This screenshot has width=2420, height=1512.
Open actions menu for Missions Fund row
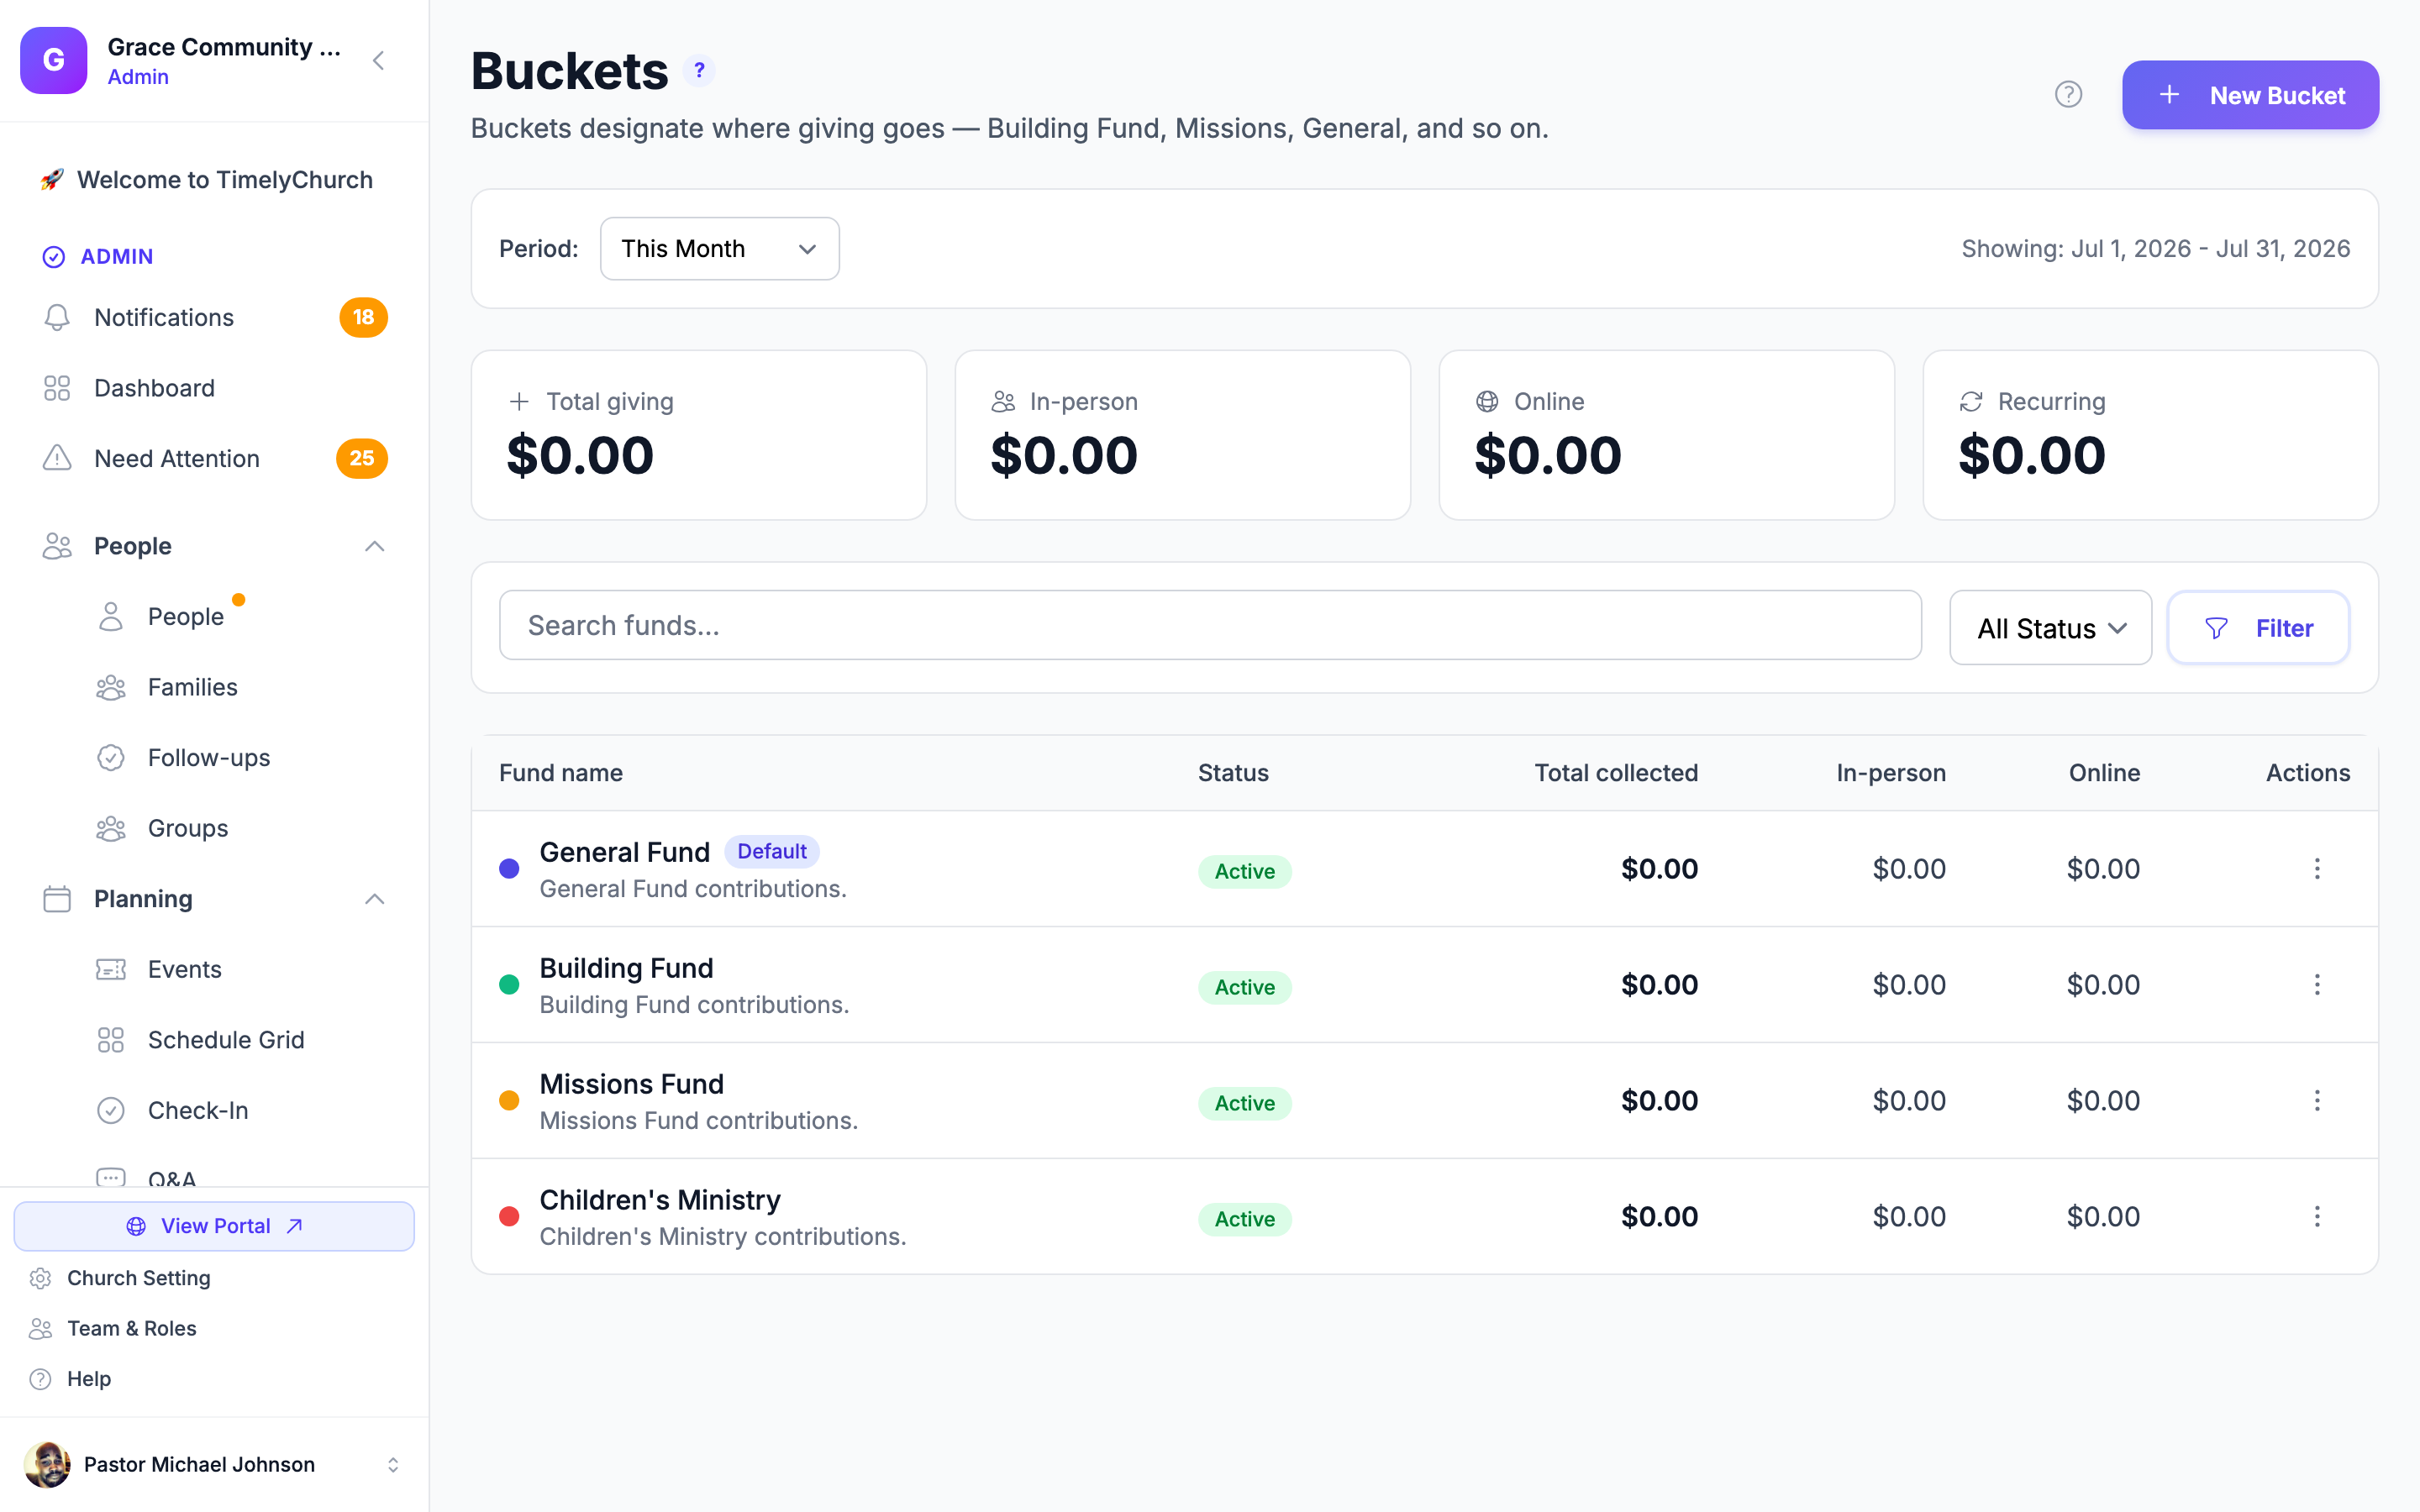(x=2316, y=1100)
